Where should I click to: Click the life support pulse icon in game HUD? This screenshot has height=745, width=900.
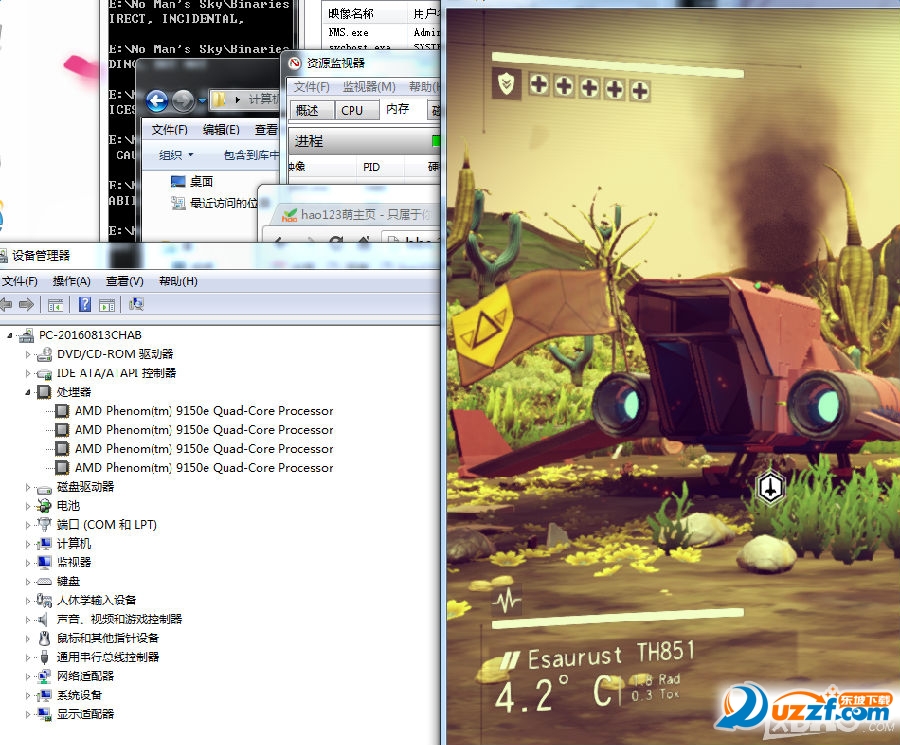coord(507,600)
